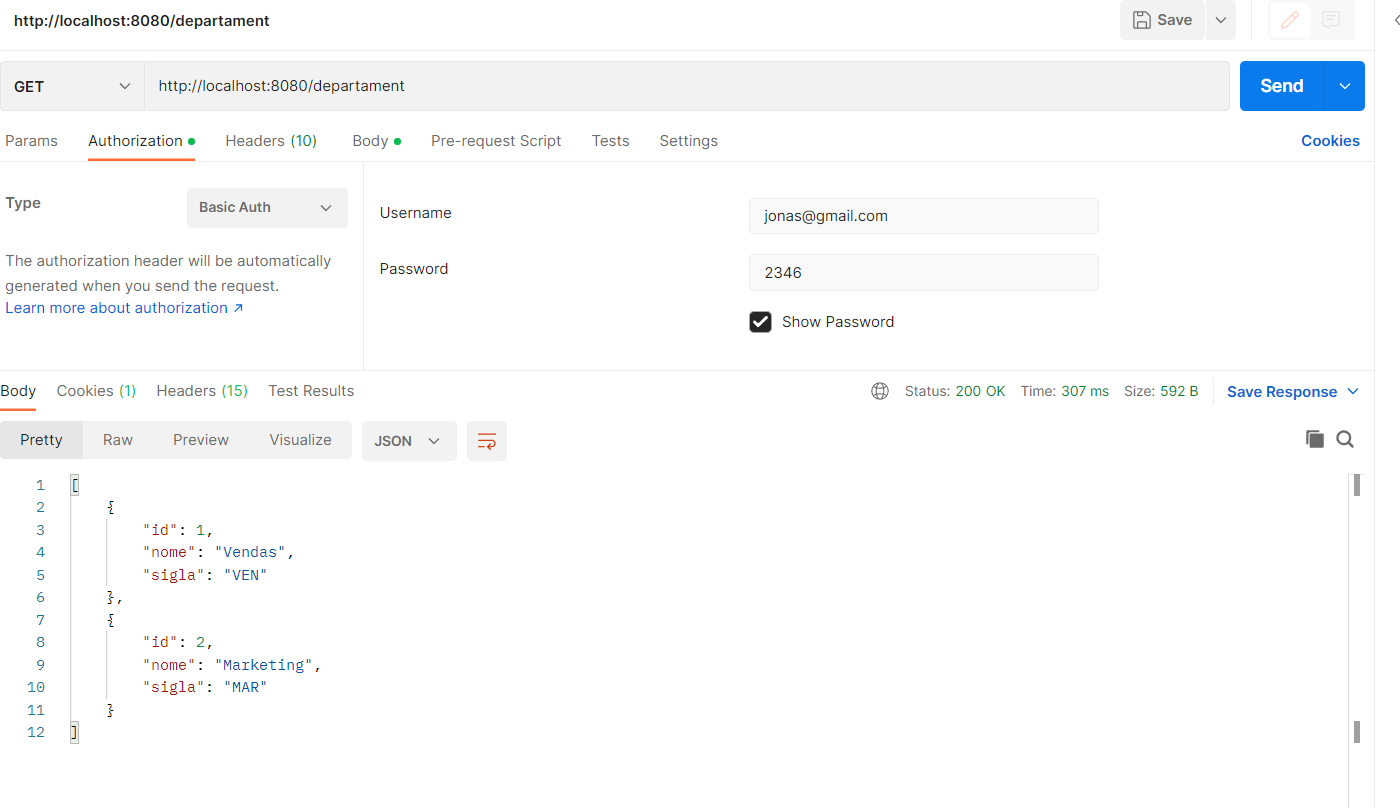Select the Pretty view tab
This screenshot has width=1400, height=808.
pyautogui.click(x=41, y=439)
